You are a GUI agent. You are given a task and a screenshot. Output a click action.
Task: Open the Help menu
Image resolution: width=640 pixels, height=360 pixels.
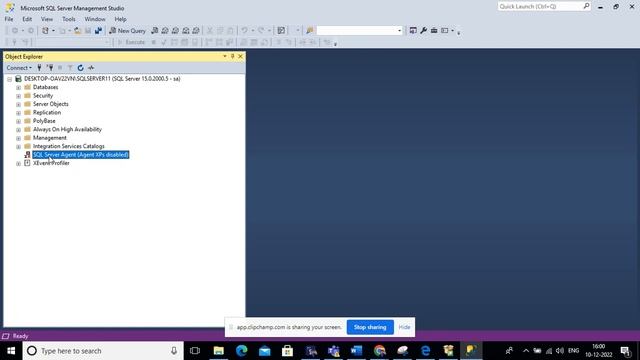pyautogui.click(x=120, y=19)
